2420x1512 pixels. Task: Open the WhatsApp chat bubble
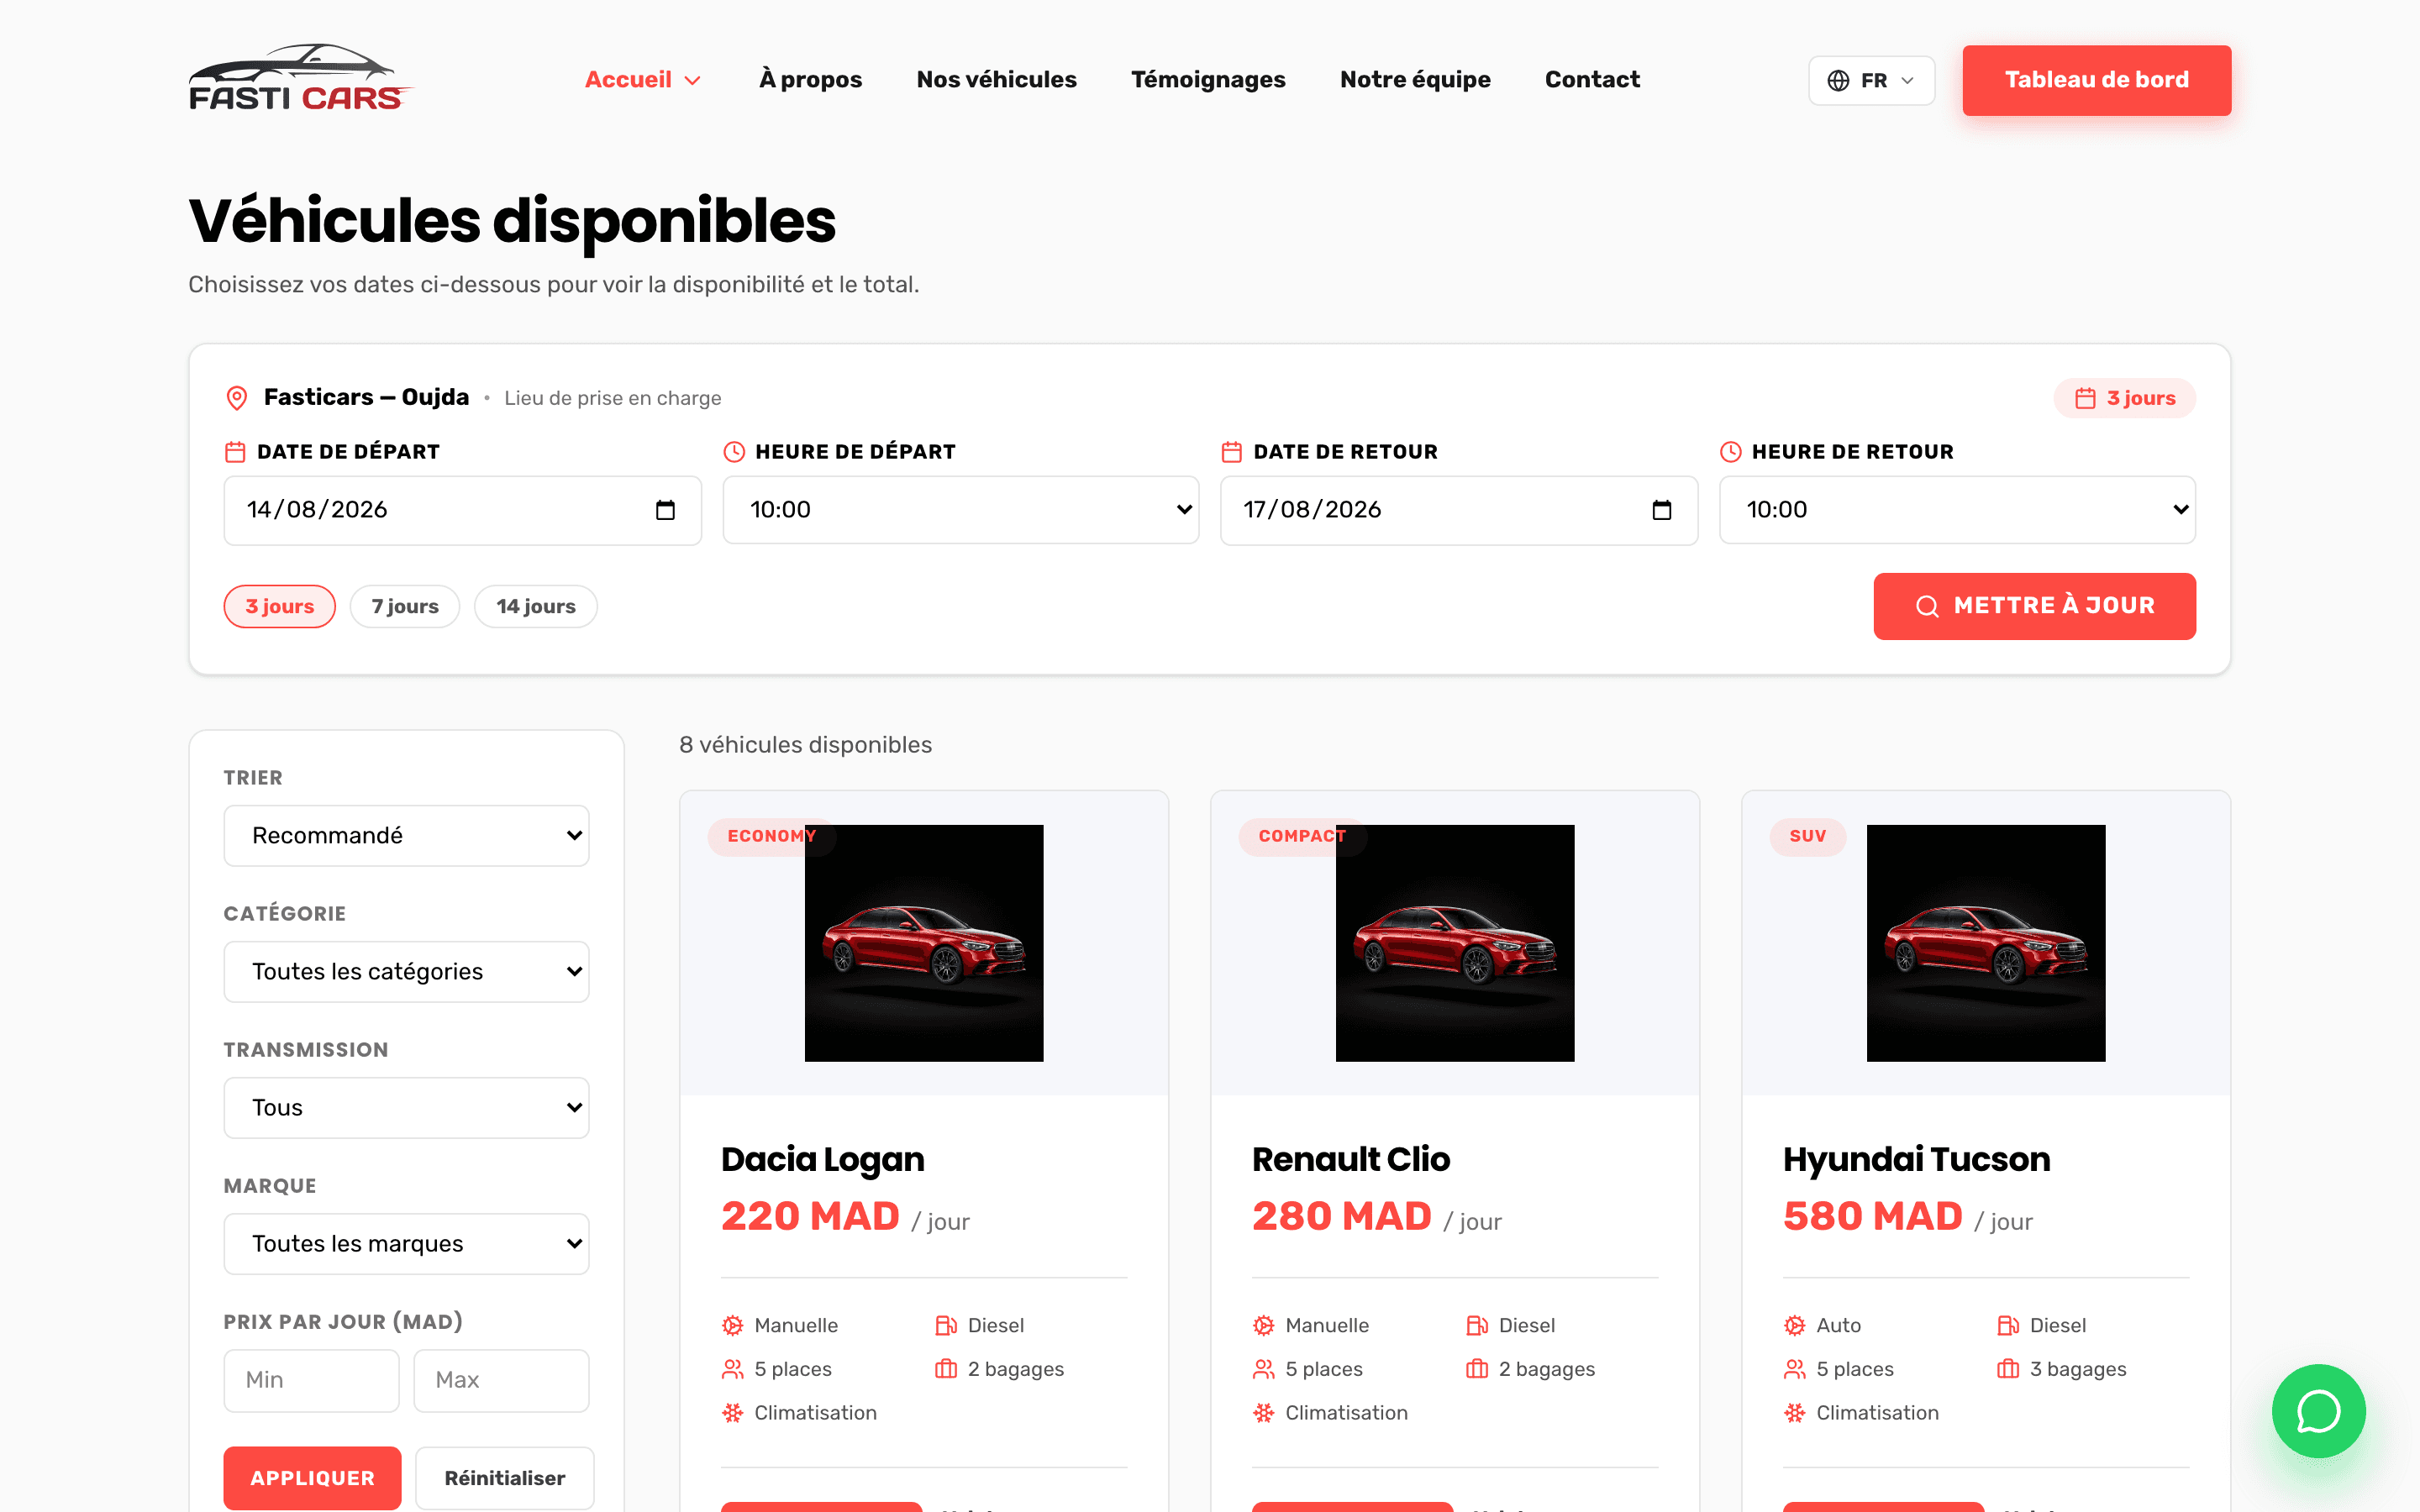click(2318, 1411)
